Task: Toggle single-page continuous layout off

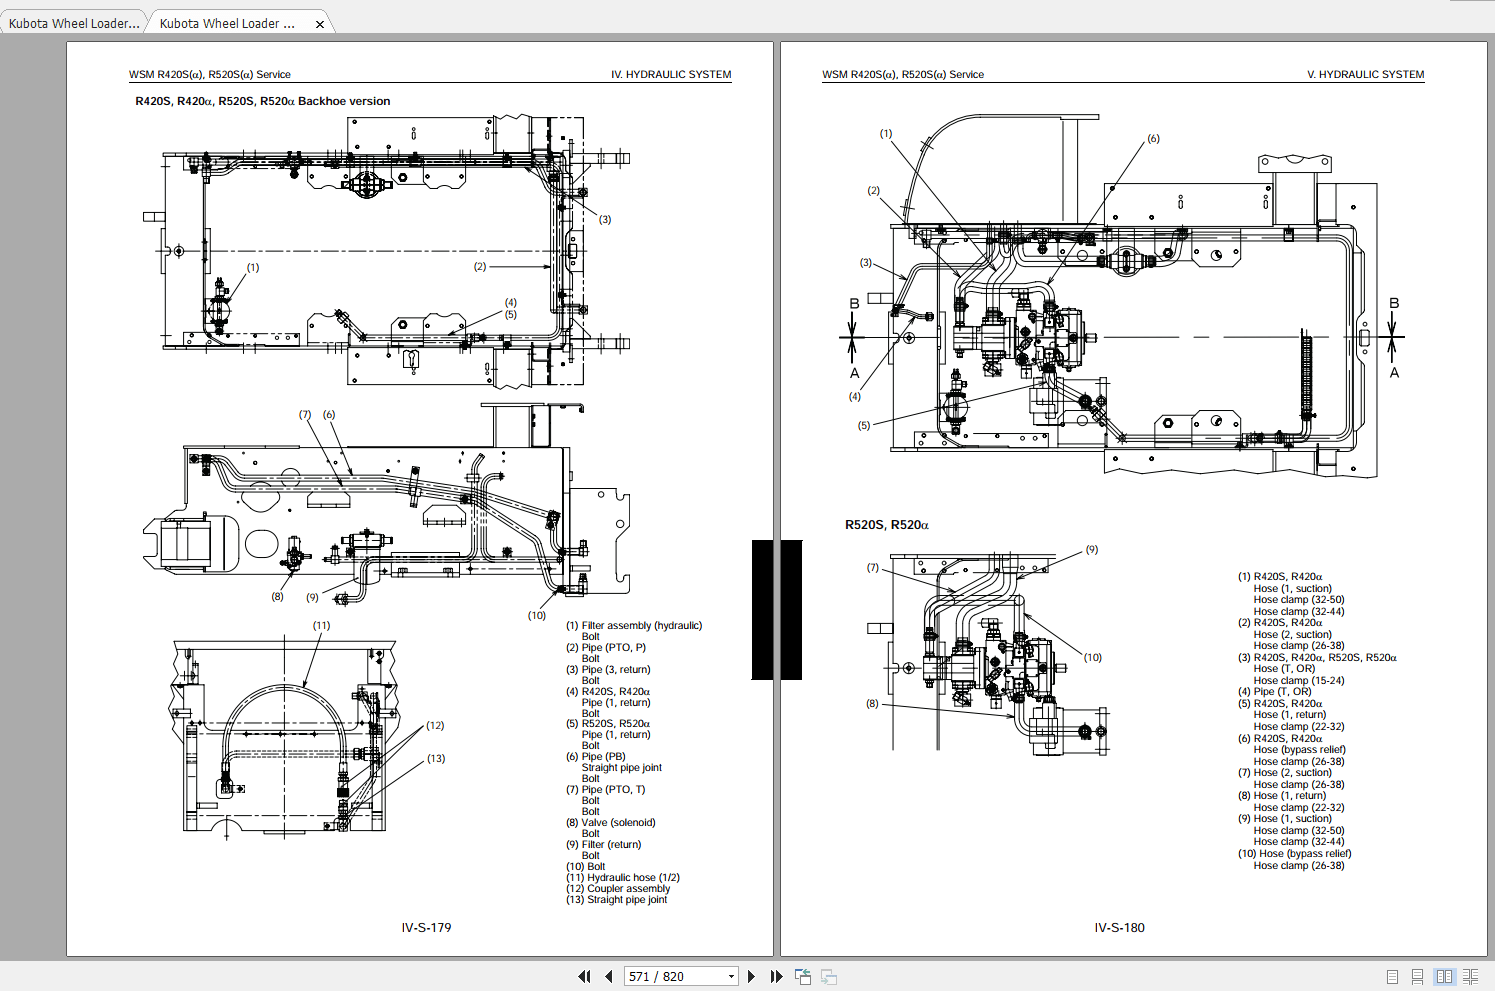Action: coord(1416,976)
